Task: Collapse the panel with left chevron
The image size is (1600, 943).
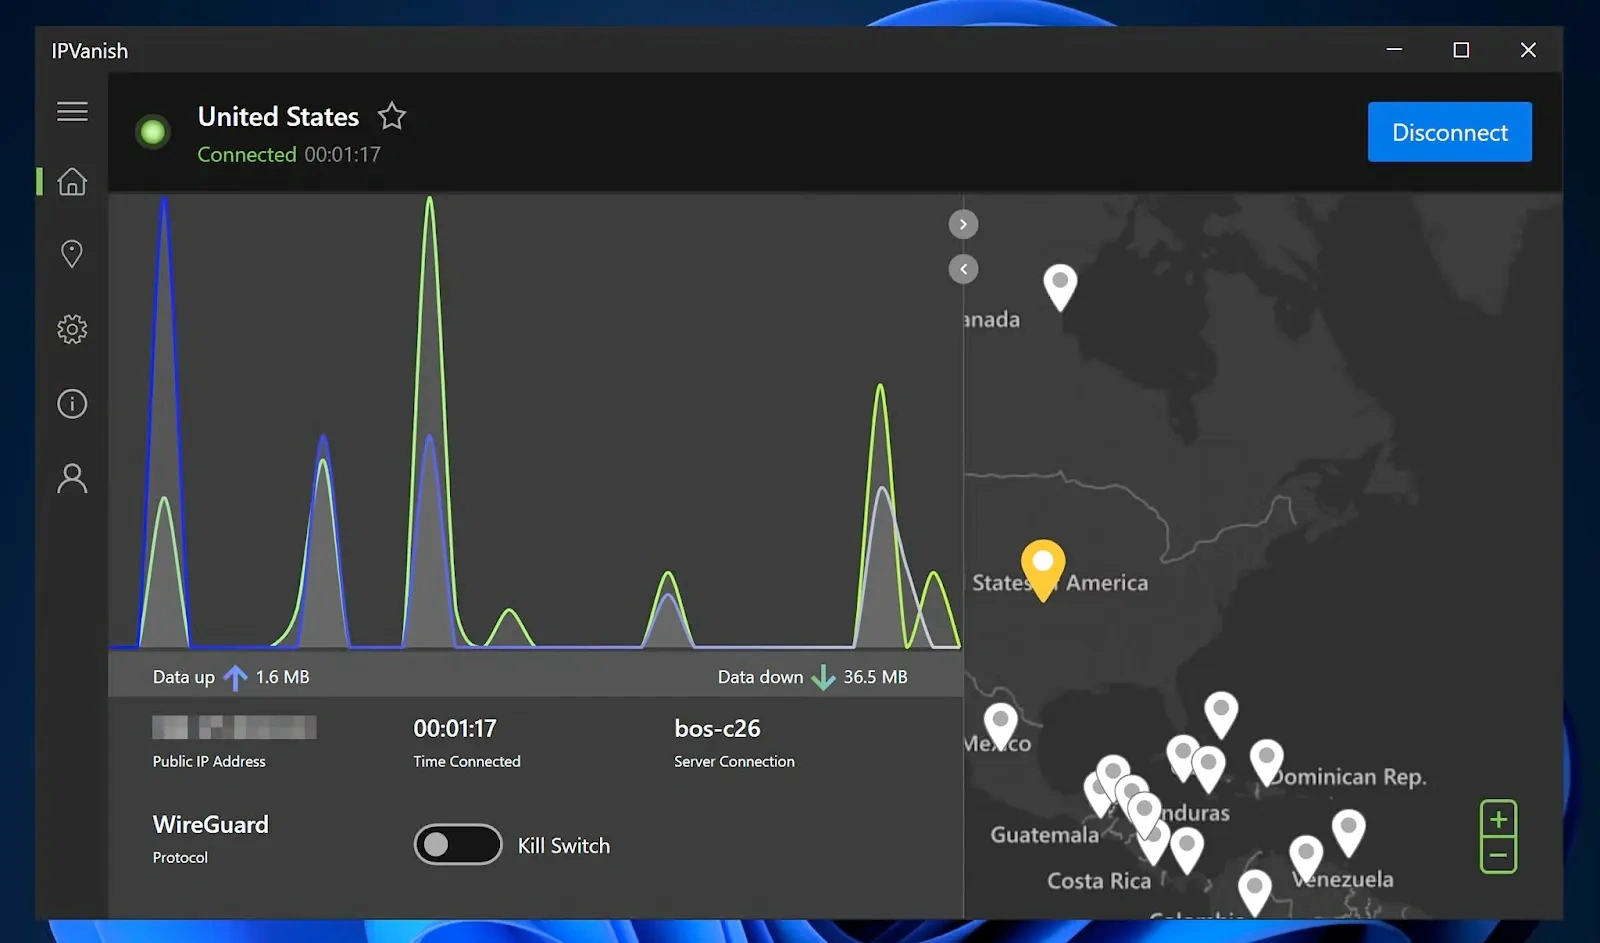Action: point(963,269)
